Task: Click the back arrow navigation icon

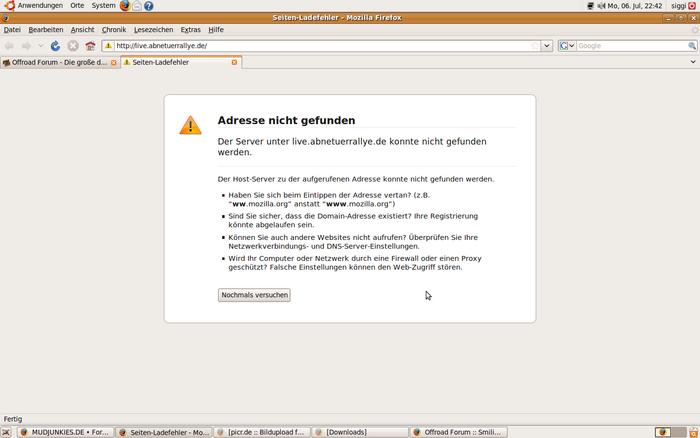Action: [9, 46]
